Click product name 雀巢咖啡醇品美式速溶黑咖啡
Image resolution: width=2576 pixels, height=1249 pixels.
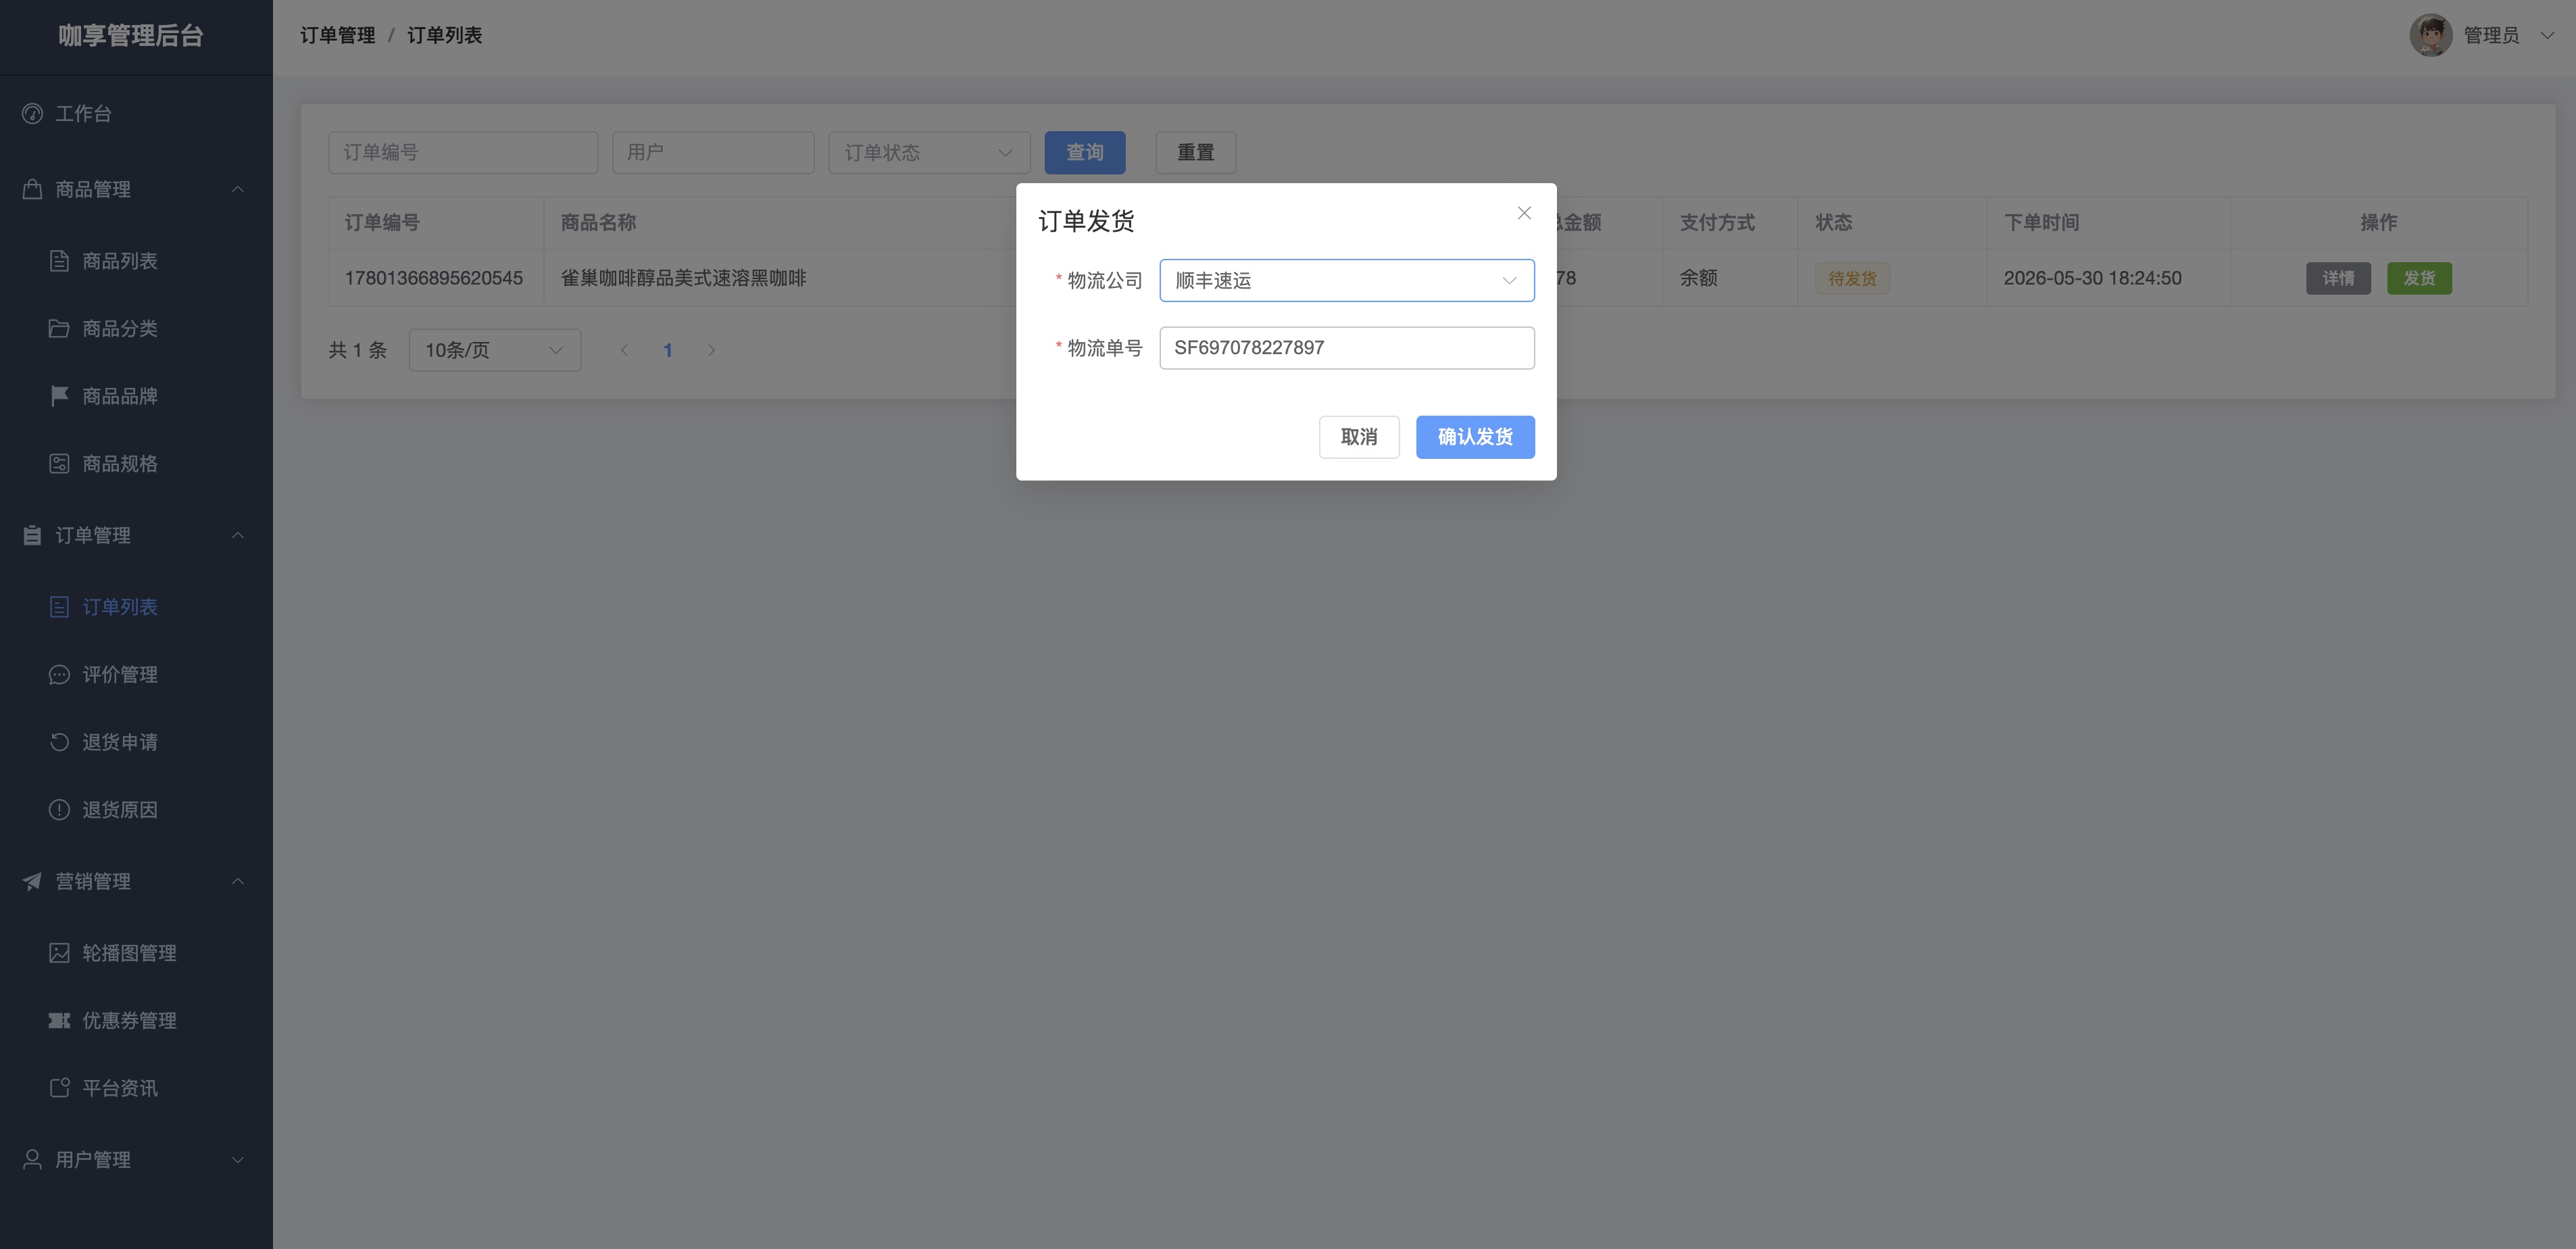[x=683, y=278]
